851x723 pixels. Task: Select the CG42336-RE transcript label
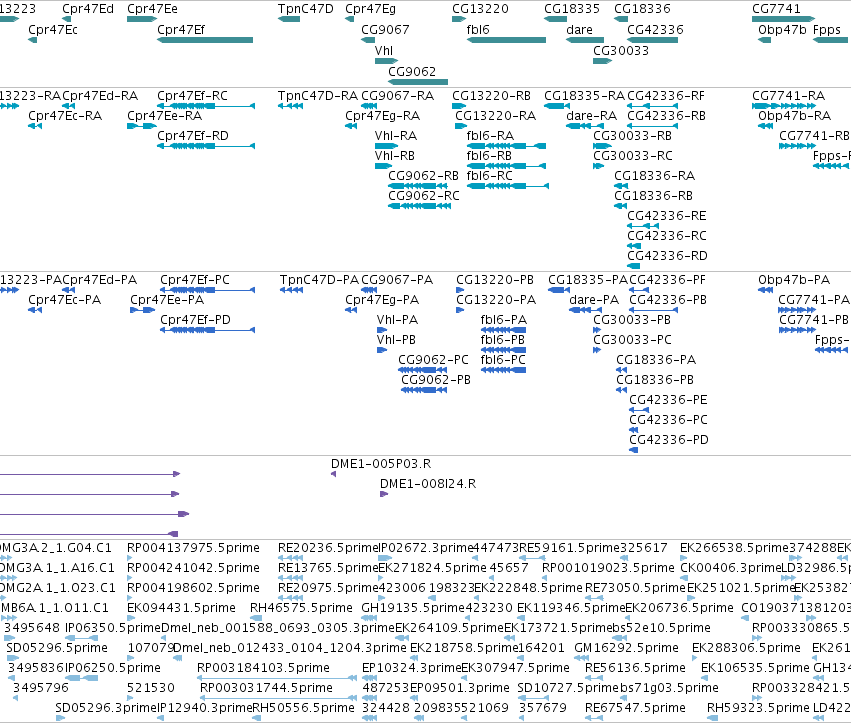click(x=667, y=216)
